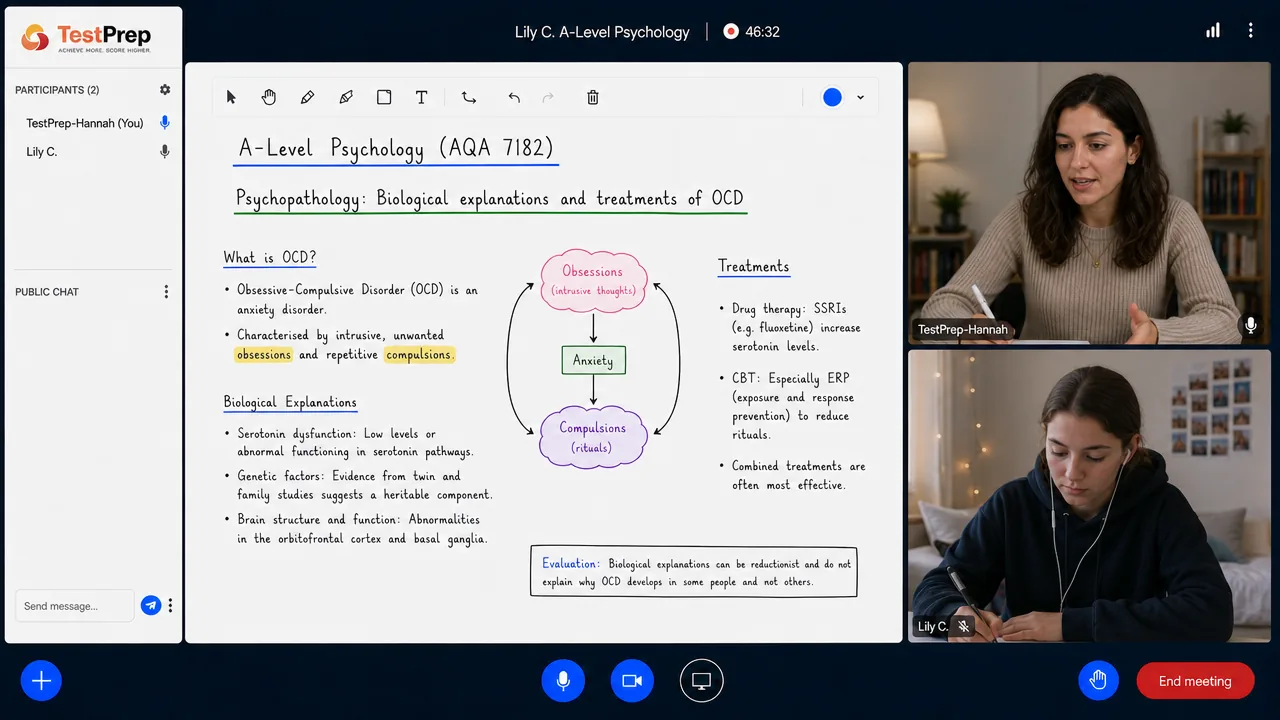Pick the blue pen color swatch

point(832,97)
